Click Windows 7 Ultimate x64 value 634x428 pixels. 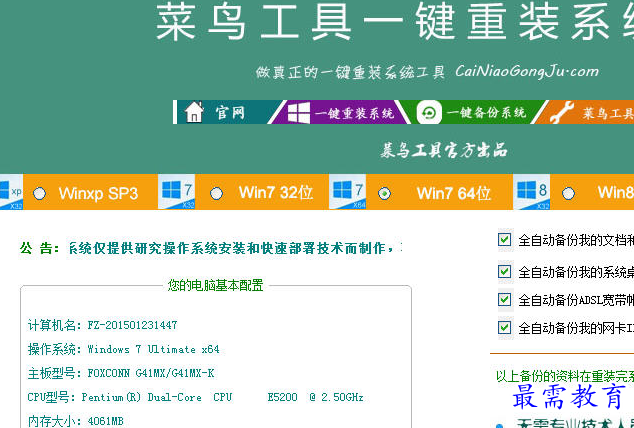(154, 349)
